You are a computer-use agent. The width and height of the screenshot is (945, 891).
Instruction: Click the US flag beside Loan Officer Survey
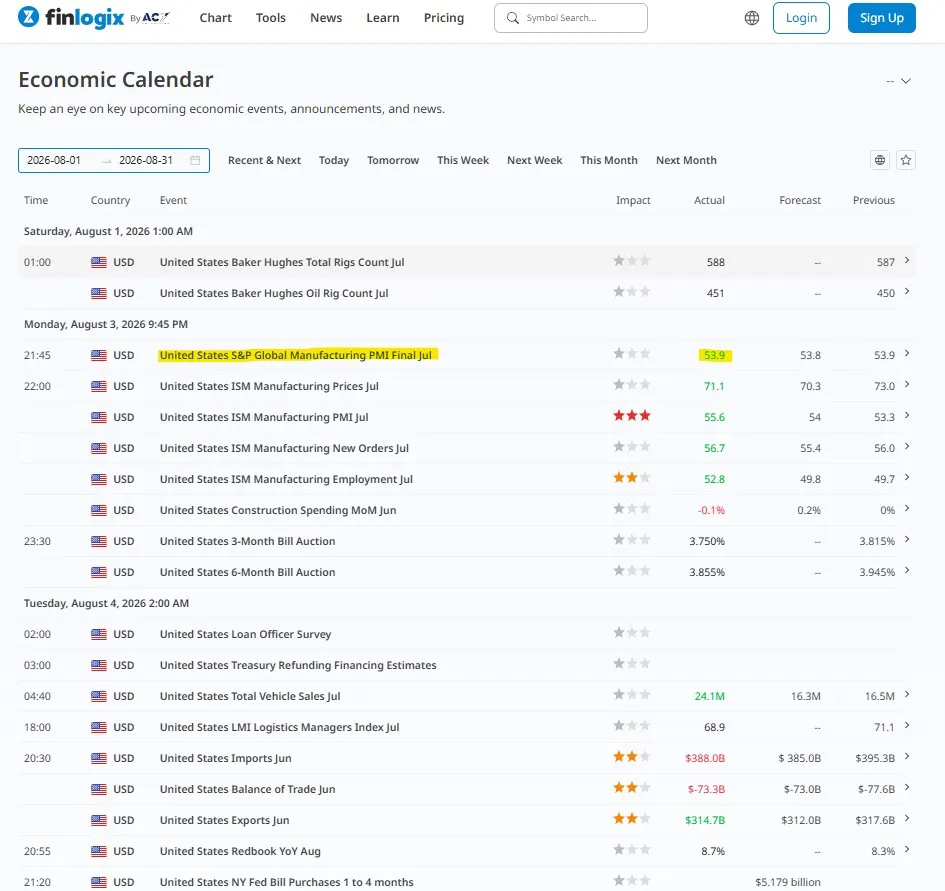click(99, 634)
